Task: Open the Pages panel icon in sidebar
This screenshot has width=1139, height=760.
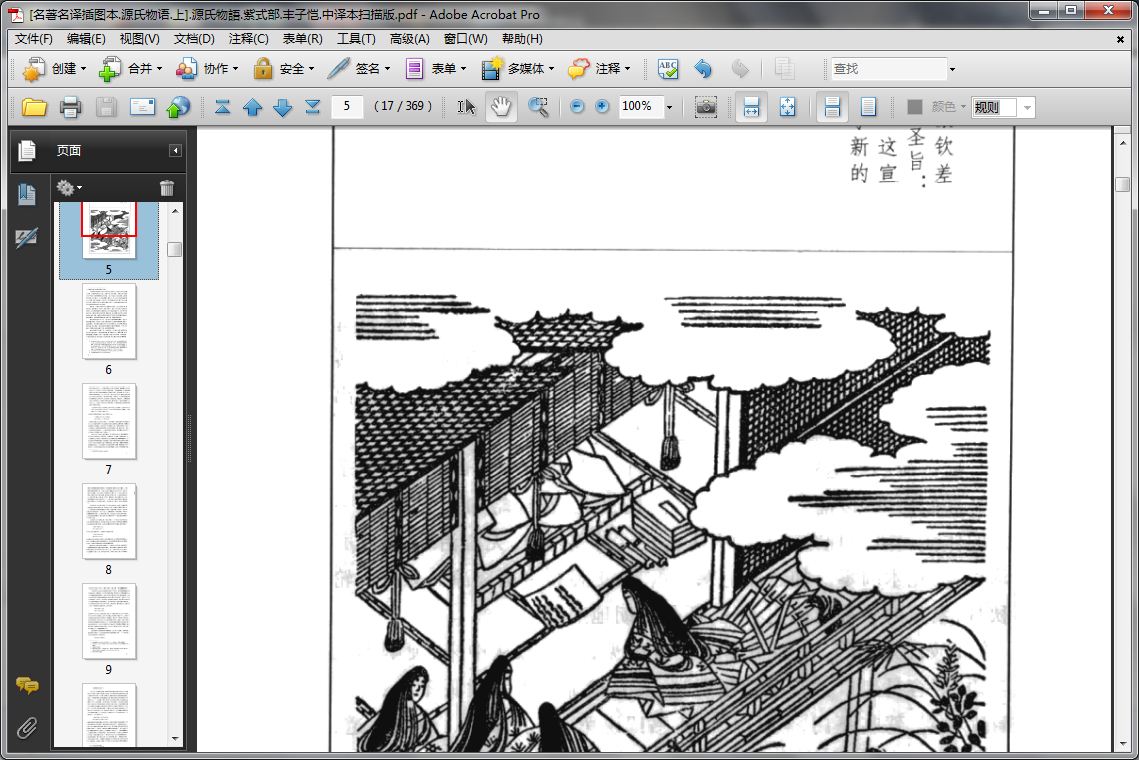Action: point(27,150)
